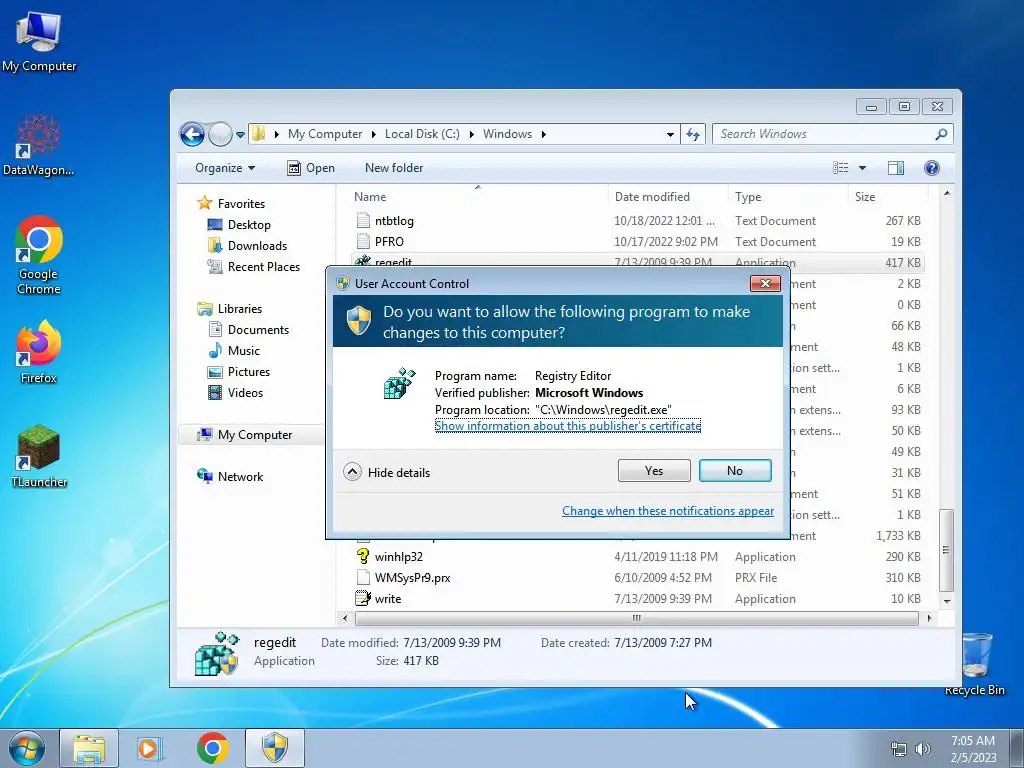Viewport: 1024px width, 768px height.
Task: Close the User Account Control dialog
Action: 765,283
